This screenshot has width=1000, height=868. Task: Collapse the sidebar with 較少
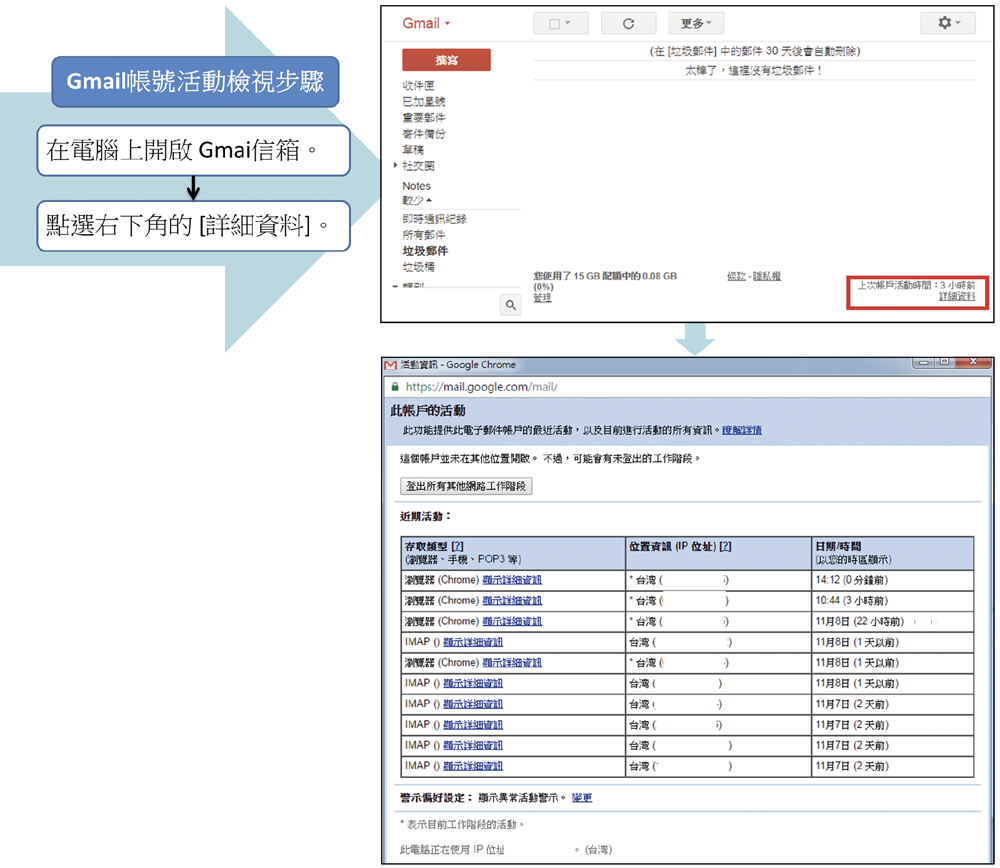(417, 200)
